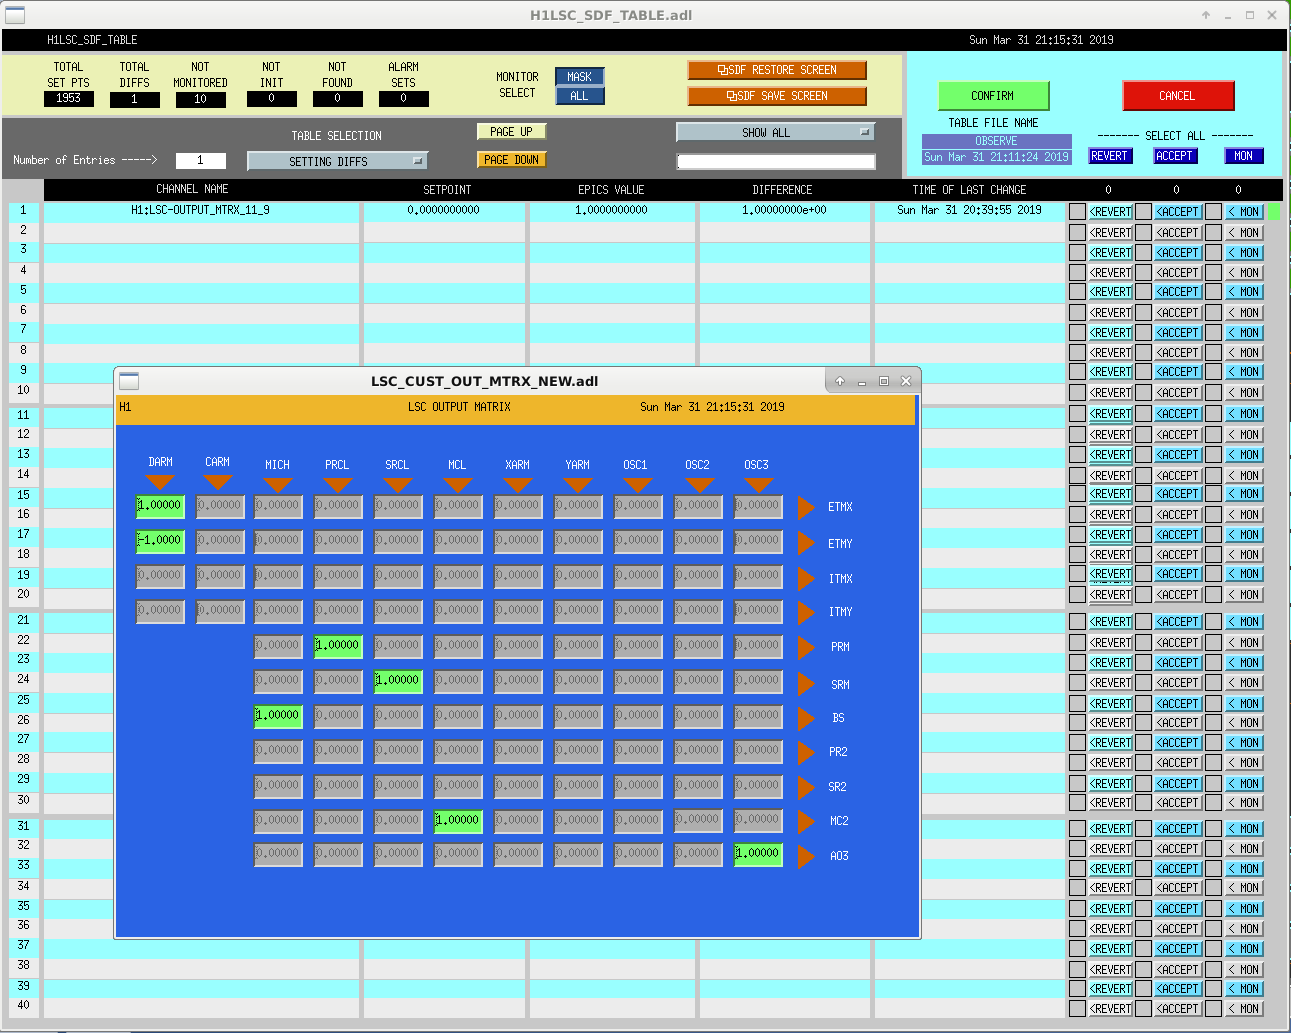The image size is (1291, 1033).
Task: Click the ETMX row label in the matrix
Action: click(x=840, y=508)
